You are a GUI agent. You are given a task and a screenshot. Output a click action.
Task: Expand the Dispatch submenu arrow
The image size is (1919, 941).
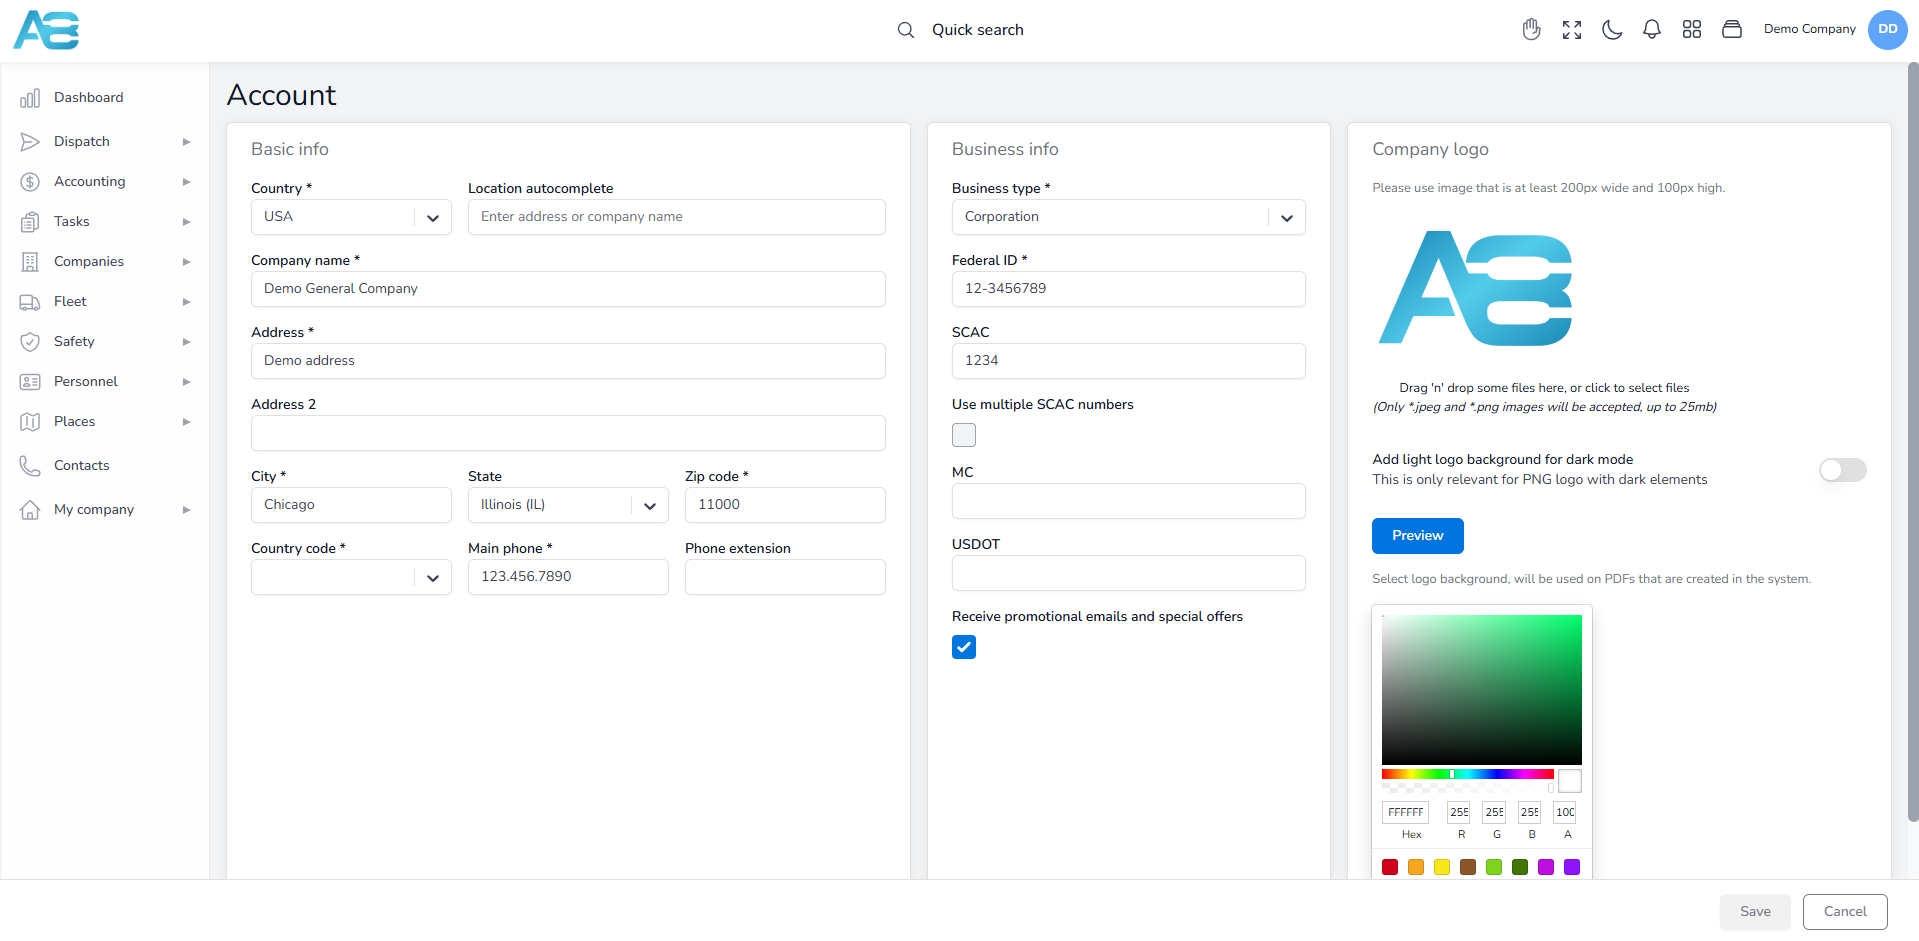tap(186, 142)
